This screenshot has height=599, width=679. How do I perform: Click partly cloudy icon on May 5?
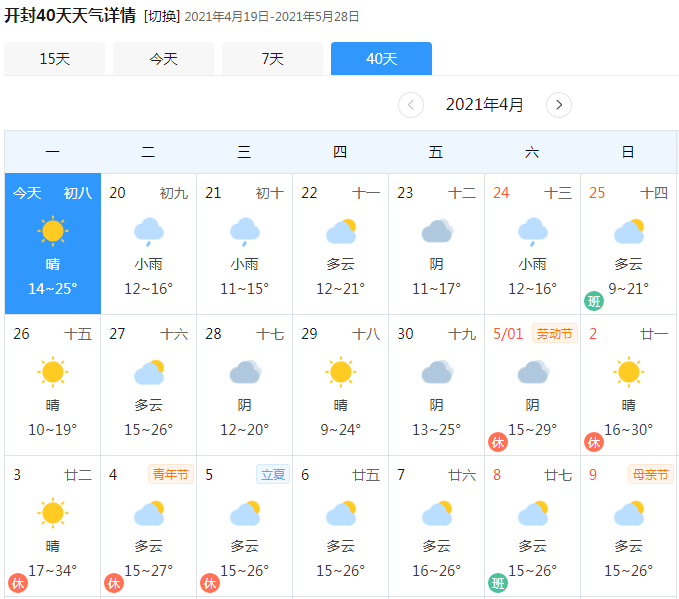tap(245, 514)
